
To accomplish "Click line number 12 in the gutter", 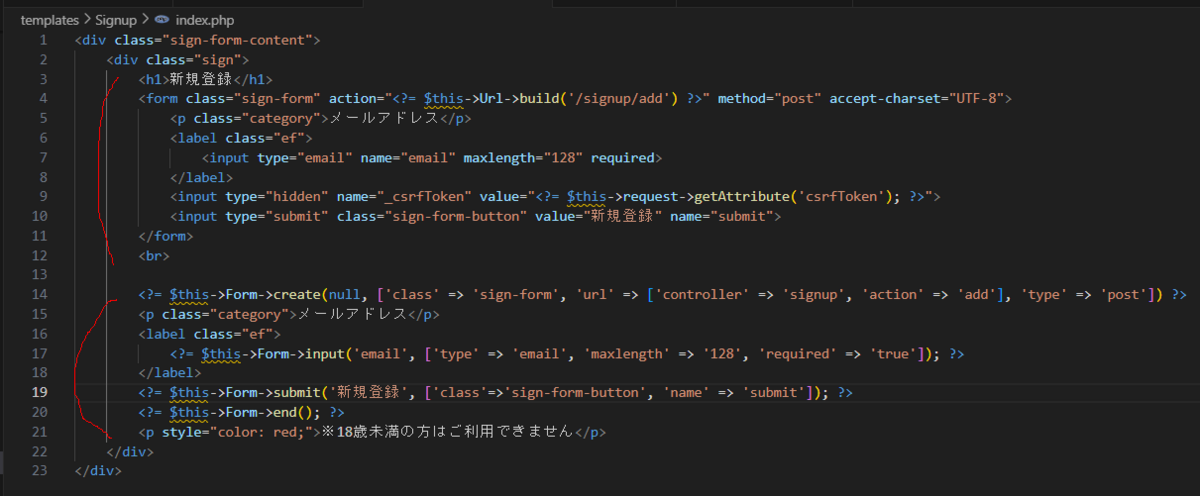I will tap(40, 255).
